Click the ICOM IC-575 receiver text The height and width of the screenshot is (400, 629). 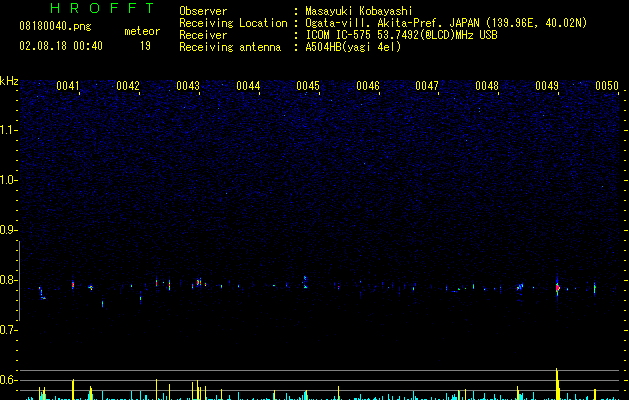(401, 35)
